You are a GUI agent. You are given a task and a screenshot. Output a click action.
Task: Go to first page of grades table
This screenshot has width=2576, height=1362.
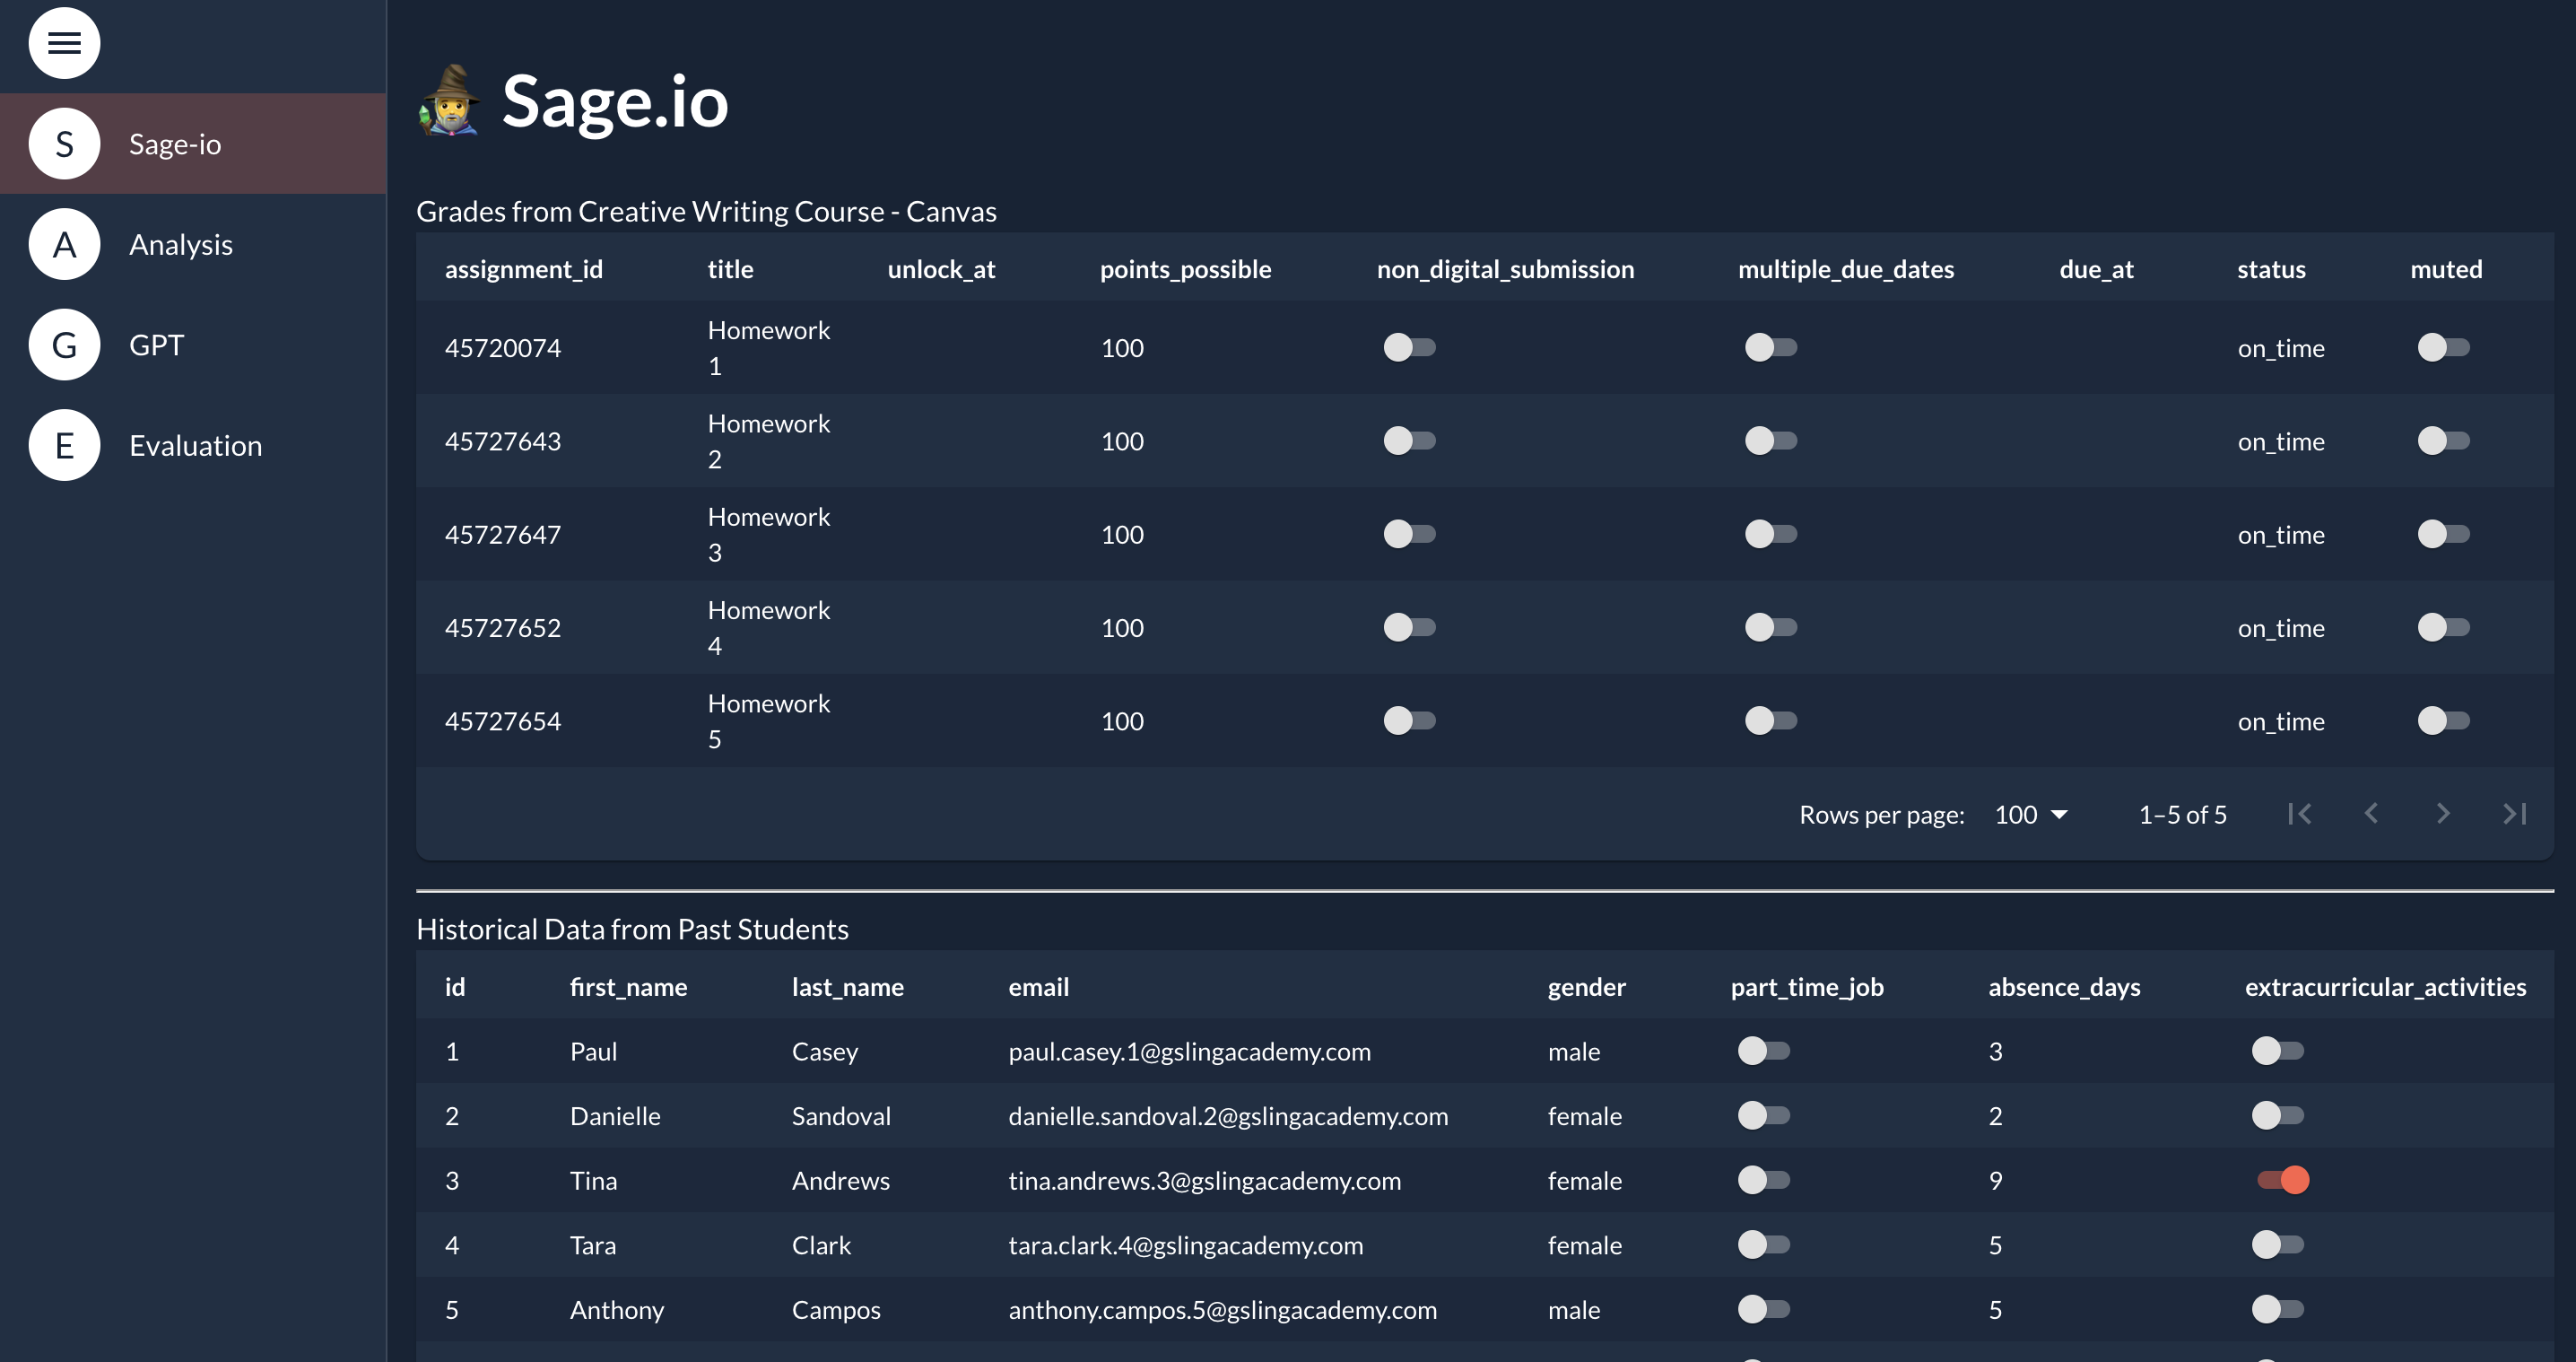click(x=2299, y=814)
